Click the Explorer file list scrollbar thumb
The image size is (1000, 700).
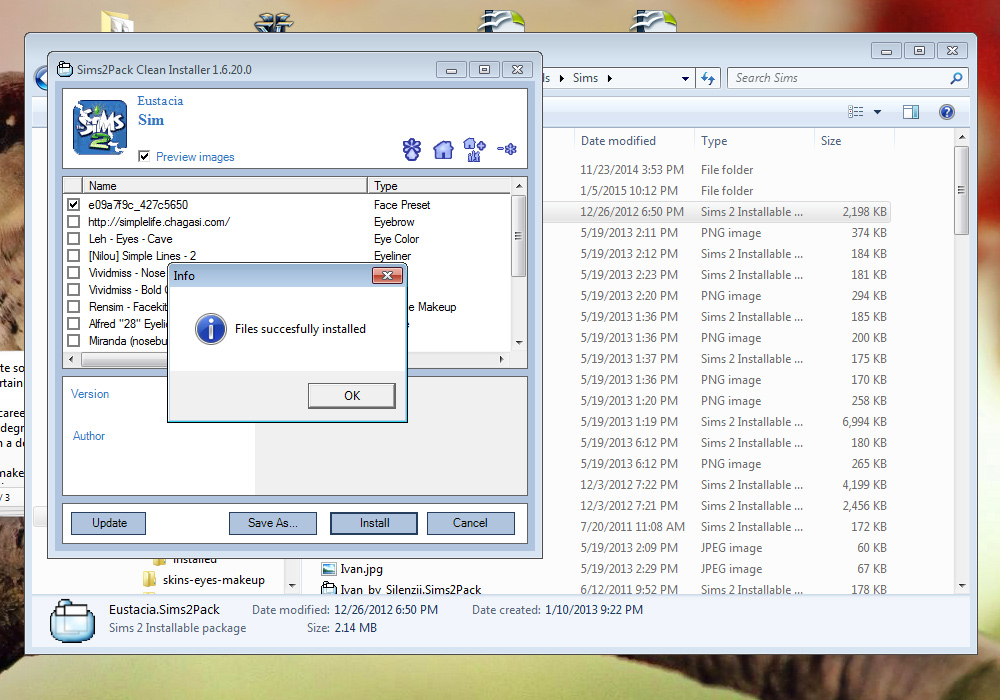961,191
